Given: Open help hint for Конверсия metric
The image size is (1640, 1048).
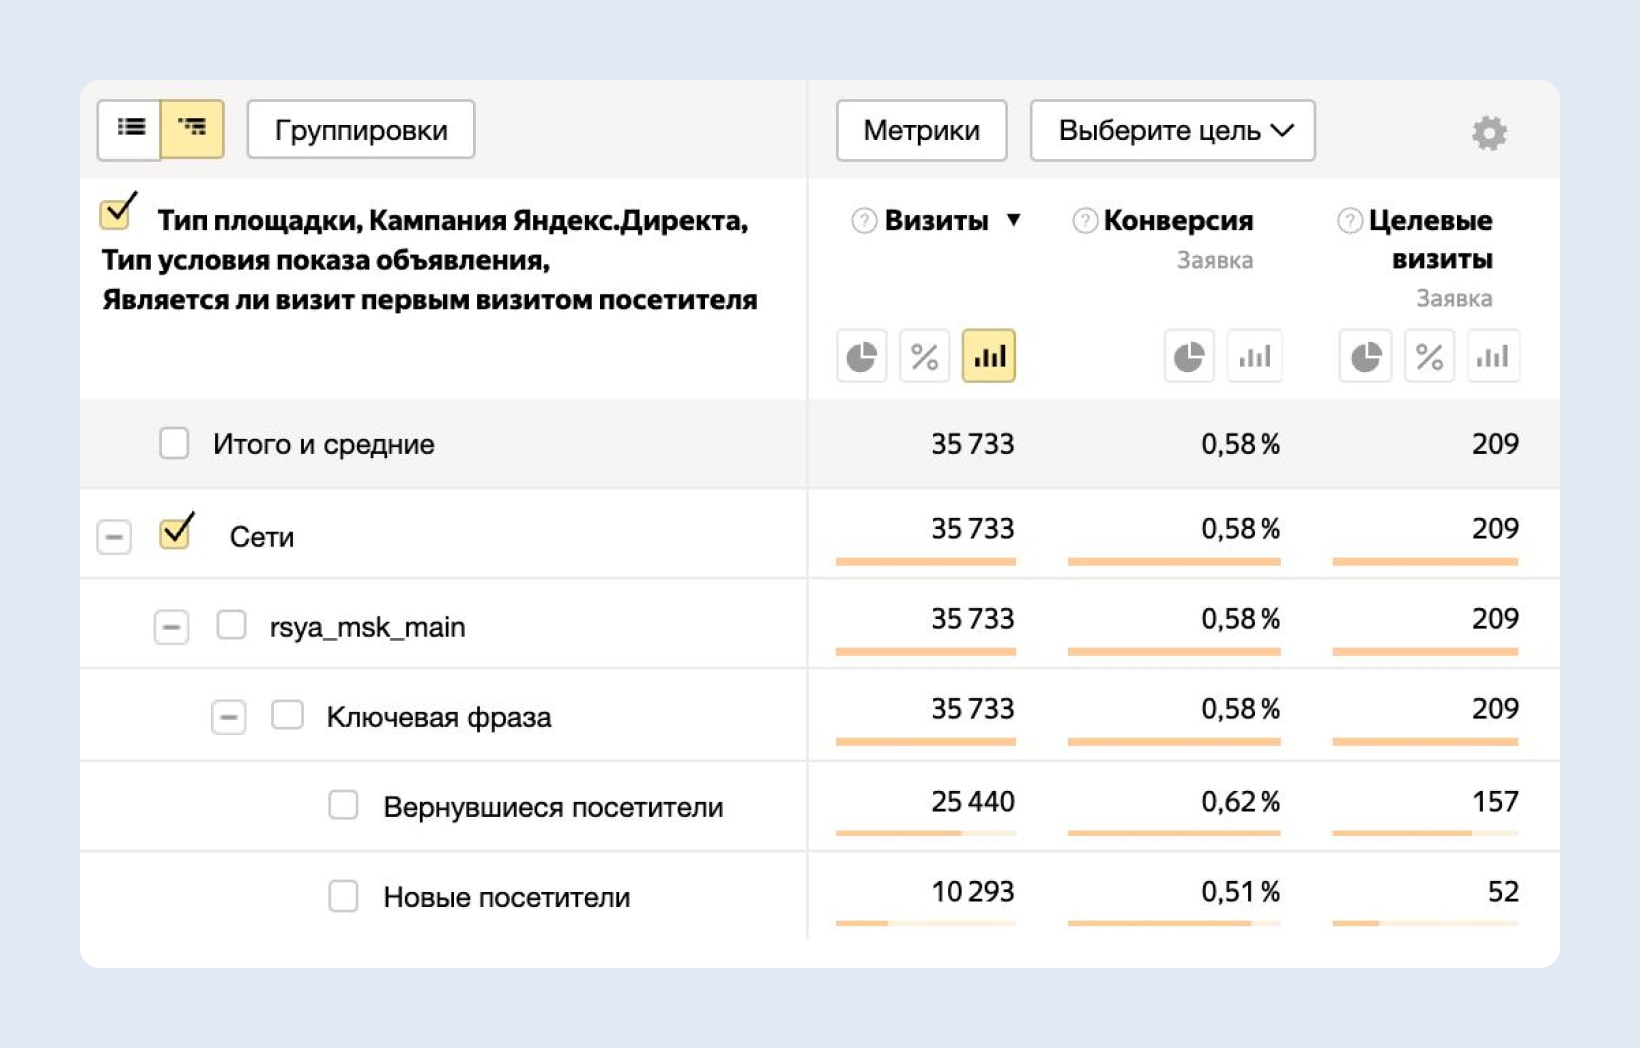Looking at the screenshot, I should tap(1085, 220).
